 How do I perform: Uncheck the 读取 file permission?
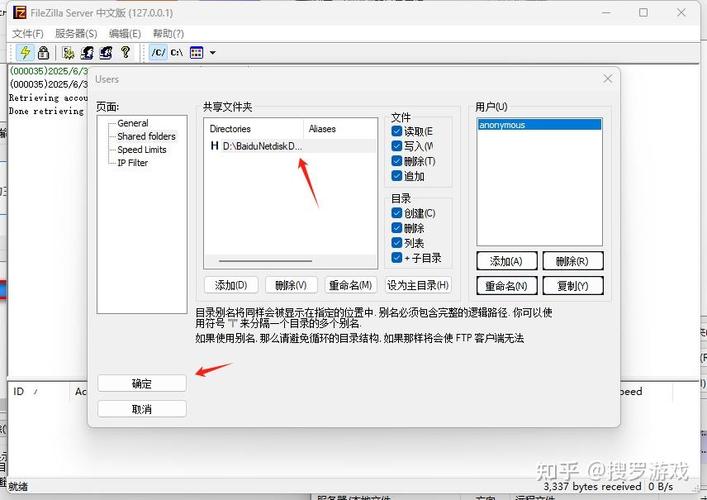point(397,131)
